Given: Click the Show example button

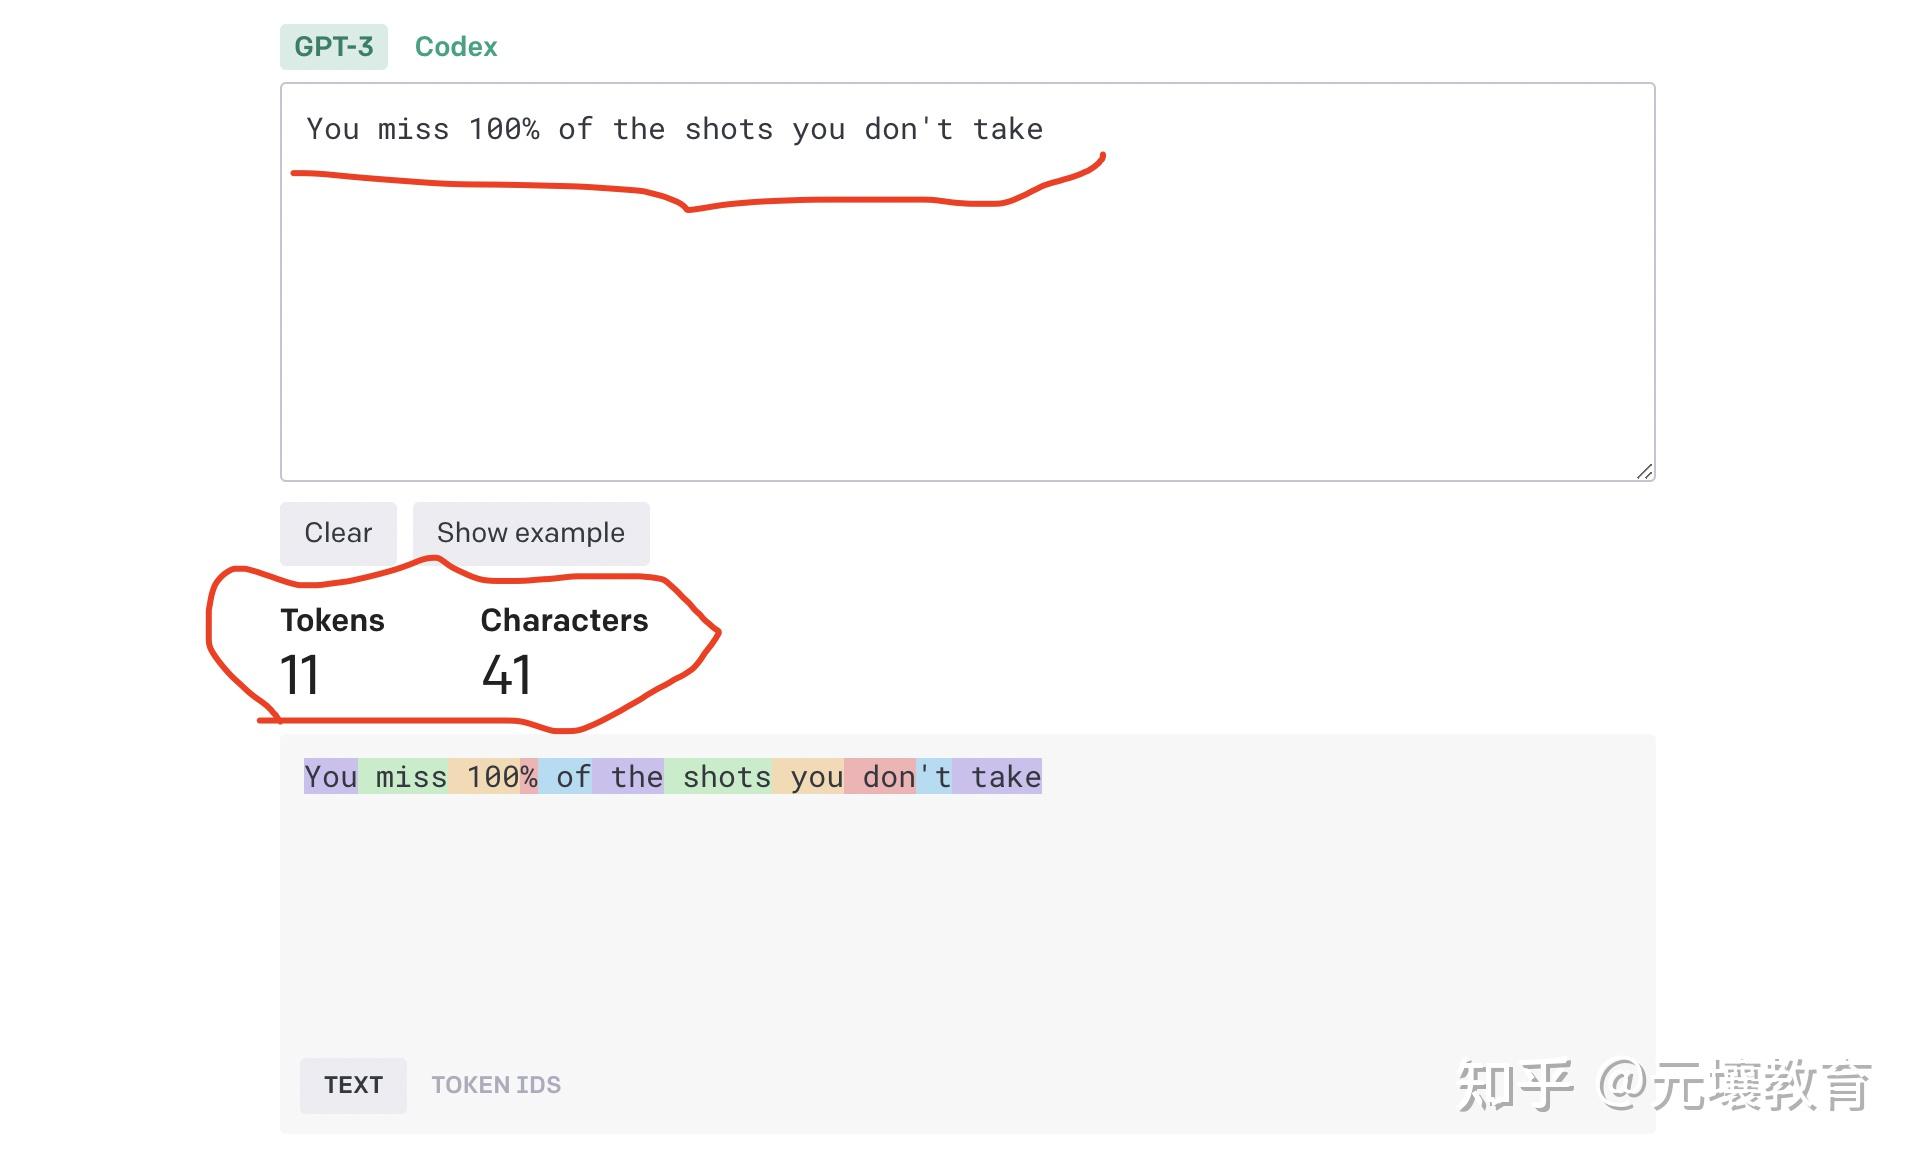Looking at the screenshot, I should [530, 533].
